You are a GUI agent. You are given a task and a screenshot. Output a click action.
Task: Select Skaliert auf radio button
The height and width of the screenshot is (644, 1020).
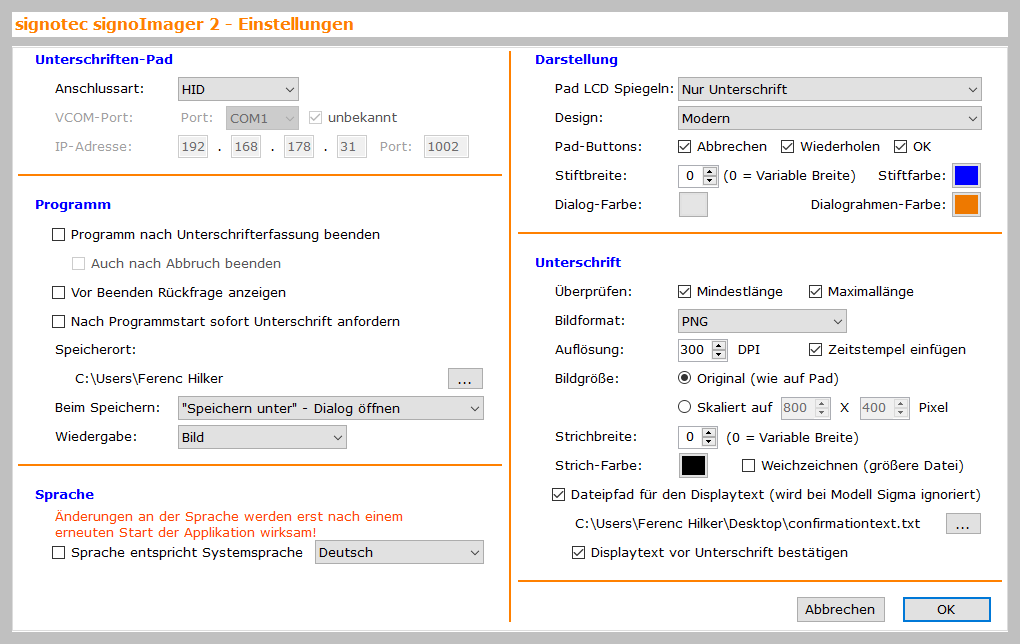[x=685, y=407]
